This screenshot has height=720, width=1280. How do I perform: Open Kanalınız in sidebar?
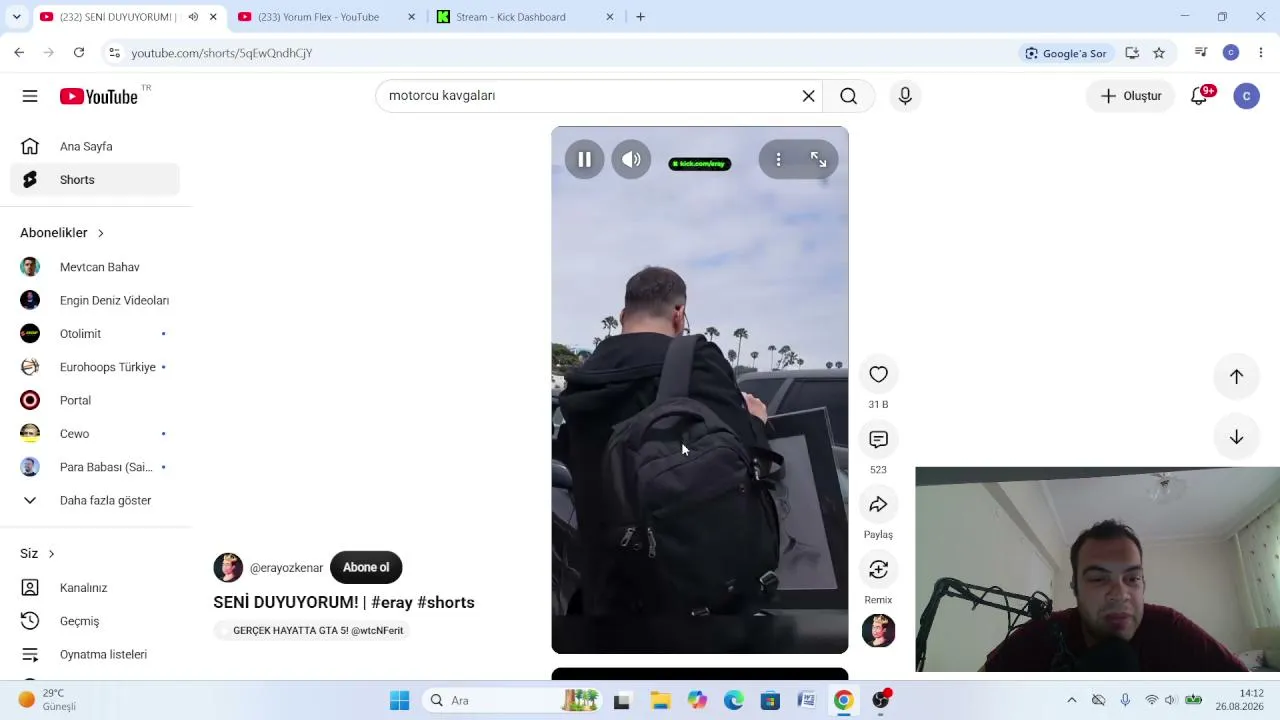tap(95, 588)
